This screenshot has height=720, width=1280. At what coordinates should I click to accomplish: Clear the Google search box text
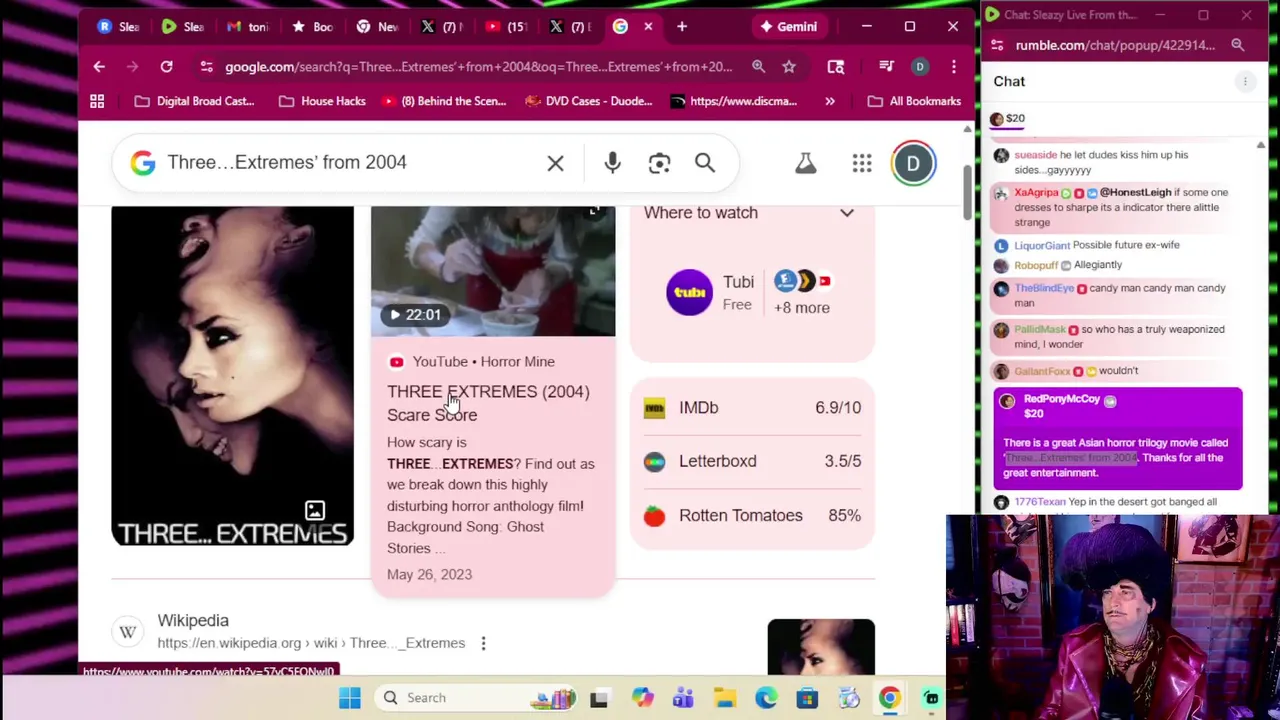pyautogui.click(x=555, y=163)
